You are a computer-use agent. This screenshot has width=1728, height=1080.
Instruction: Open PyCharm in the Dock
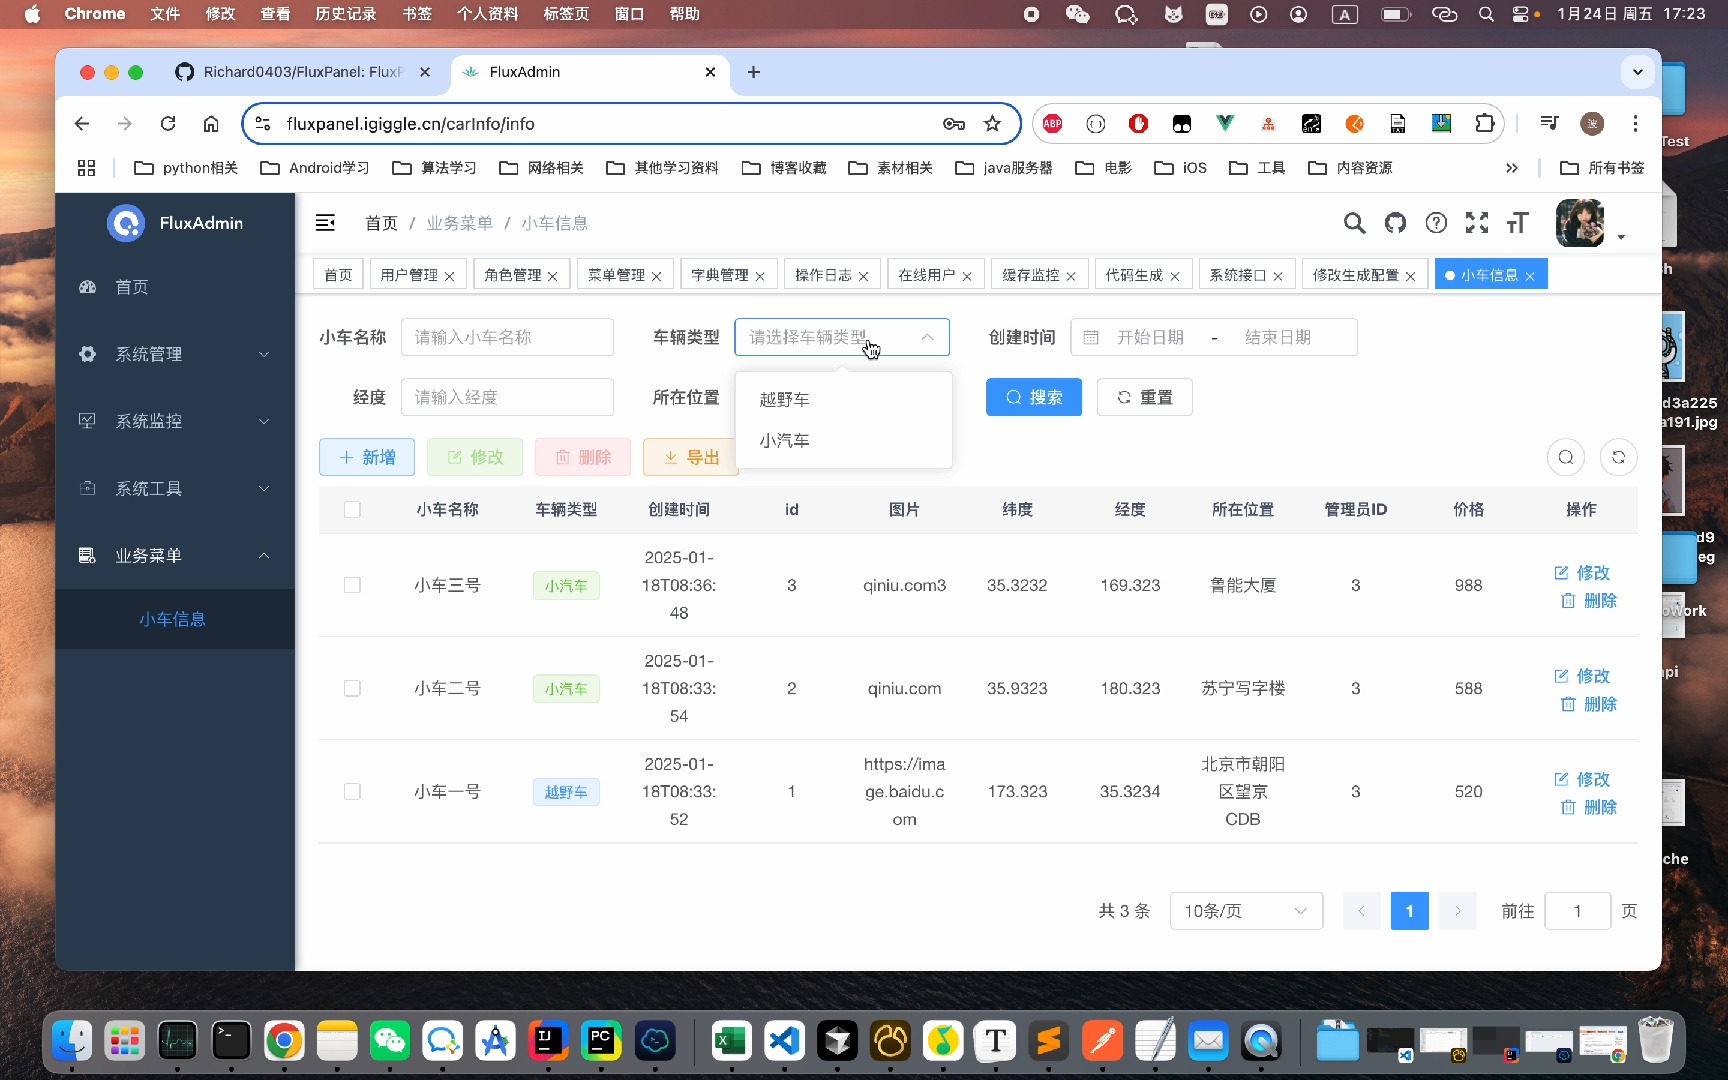[600, 1041]
